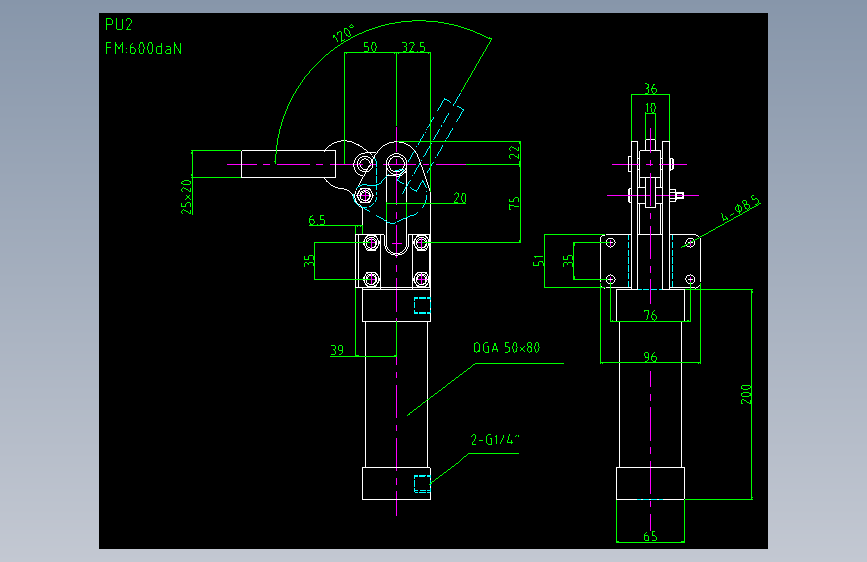Click the 51 dimension value
This screenshot has width=867, height=562.
(538, 261)
